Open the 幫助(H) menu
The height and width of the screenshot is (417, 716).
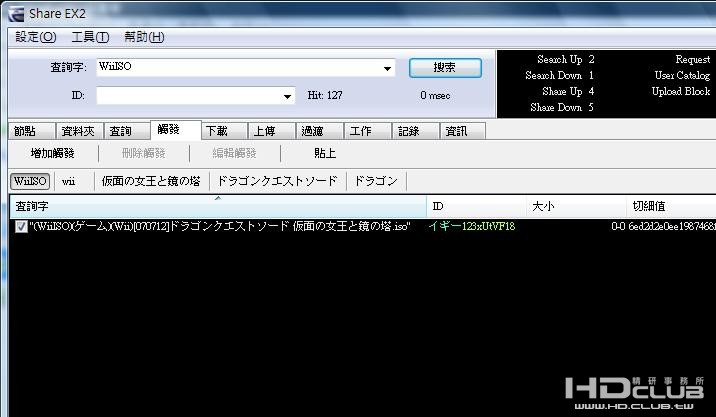click(144, 37)
